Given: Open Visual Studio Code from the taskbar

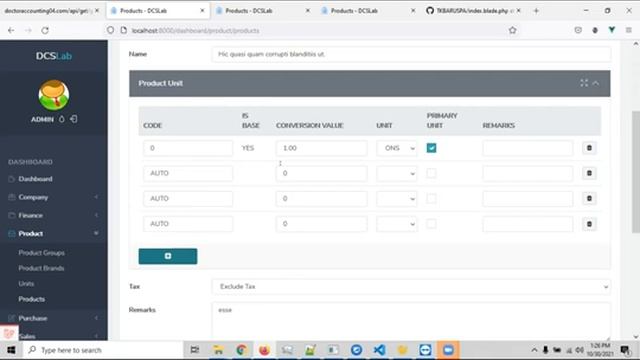Looking at the screenshot, I should 379,350.
